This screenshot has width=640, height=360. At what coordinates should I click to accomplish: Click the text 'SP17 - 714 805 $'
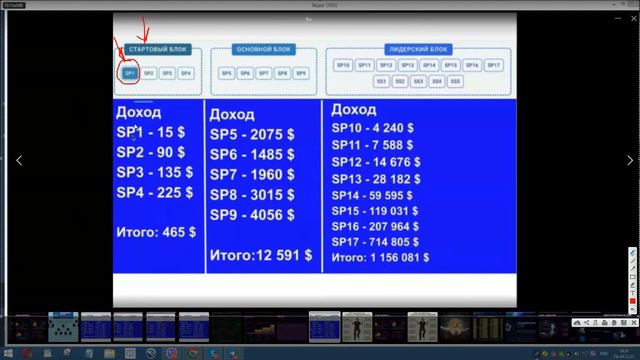click(375, 242)
